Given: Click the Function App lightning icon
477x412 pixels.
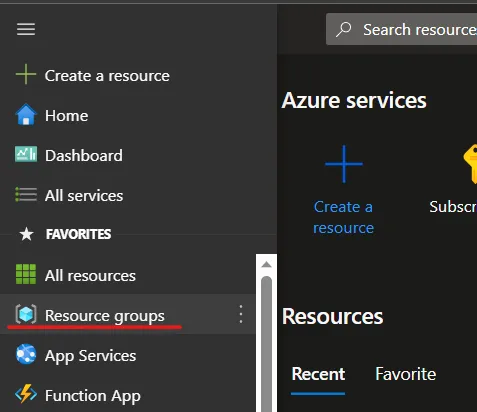Looking at the screenshot, I should [26, 394].
